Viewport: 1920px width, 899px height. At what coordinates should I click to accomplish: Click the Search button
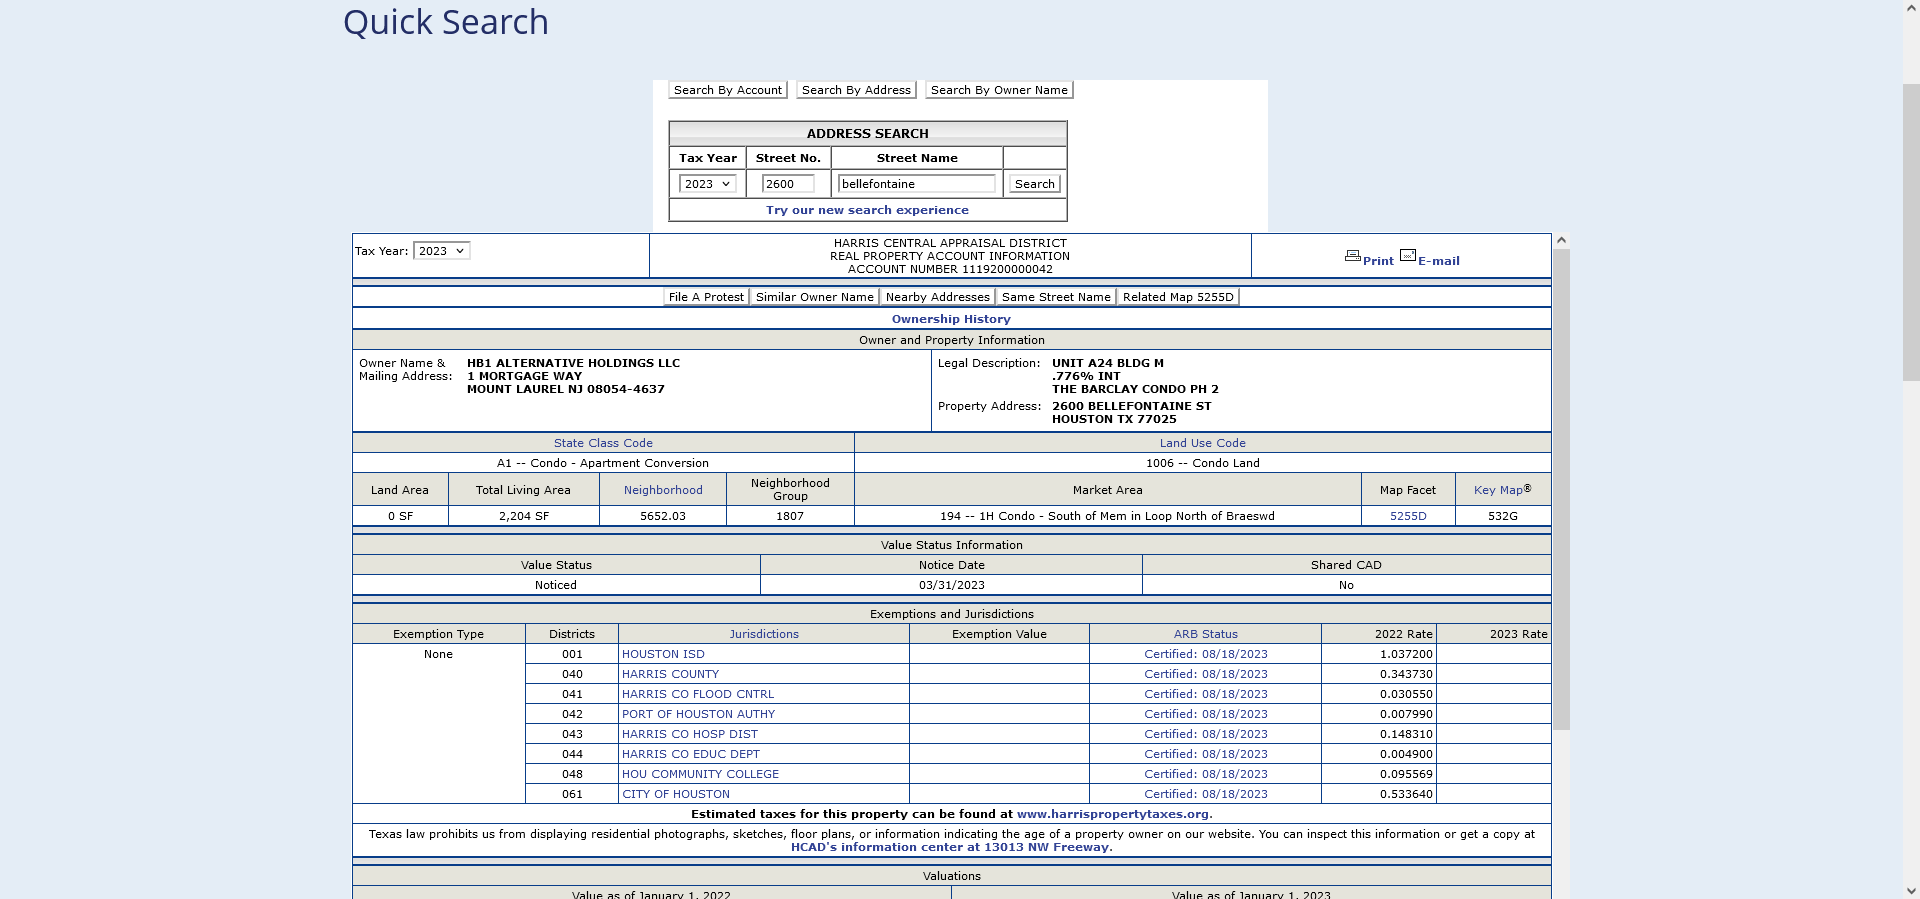[1034, 184]
